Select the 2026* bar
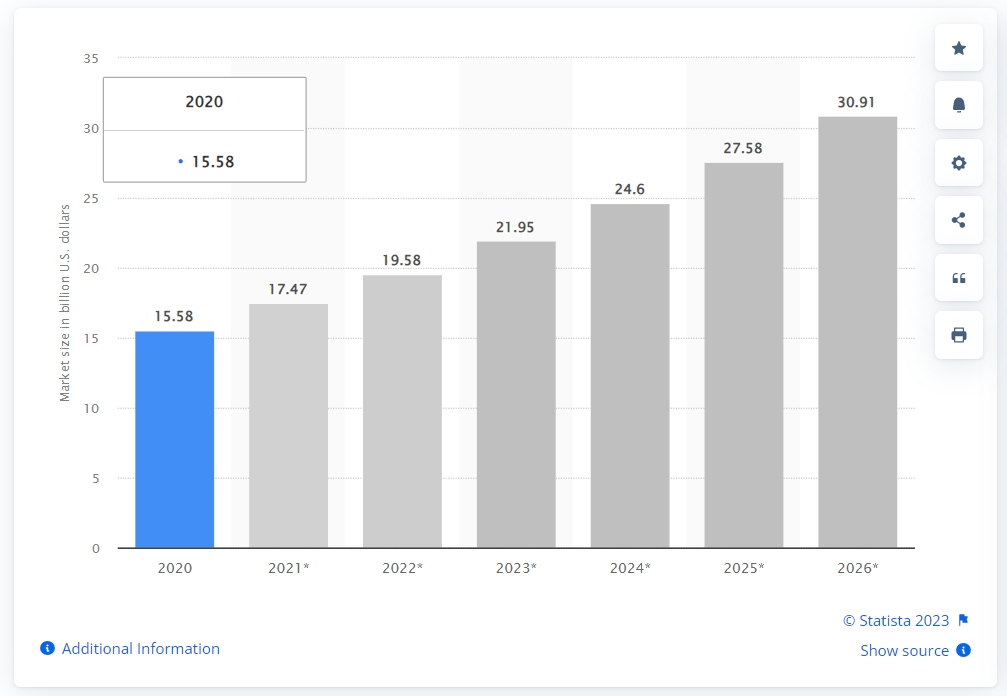Viewport: 1007px width, 696px height. 857,333
